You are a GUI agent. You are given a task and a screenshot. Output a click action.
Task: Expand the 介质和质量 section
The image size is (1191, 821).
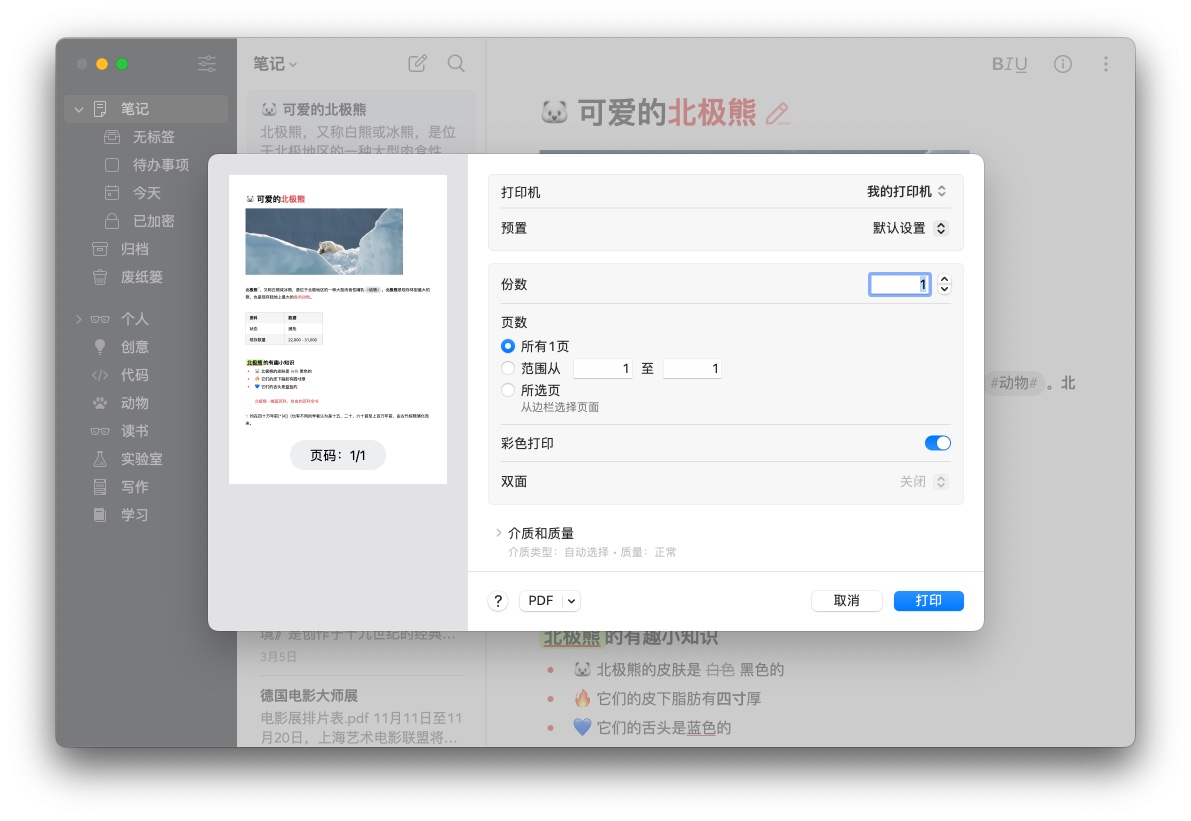pos(499,533)
